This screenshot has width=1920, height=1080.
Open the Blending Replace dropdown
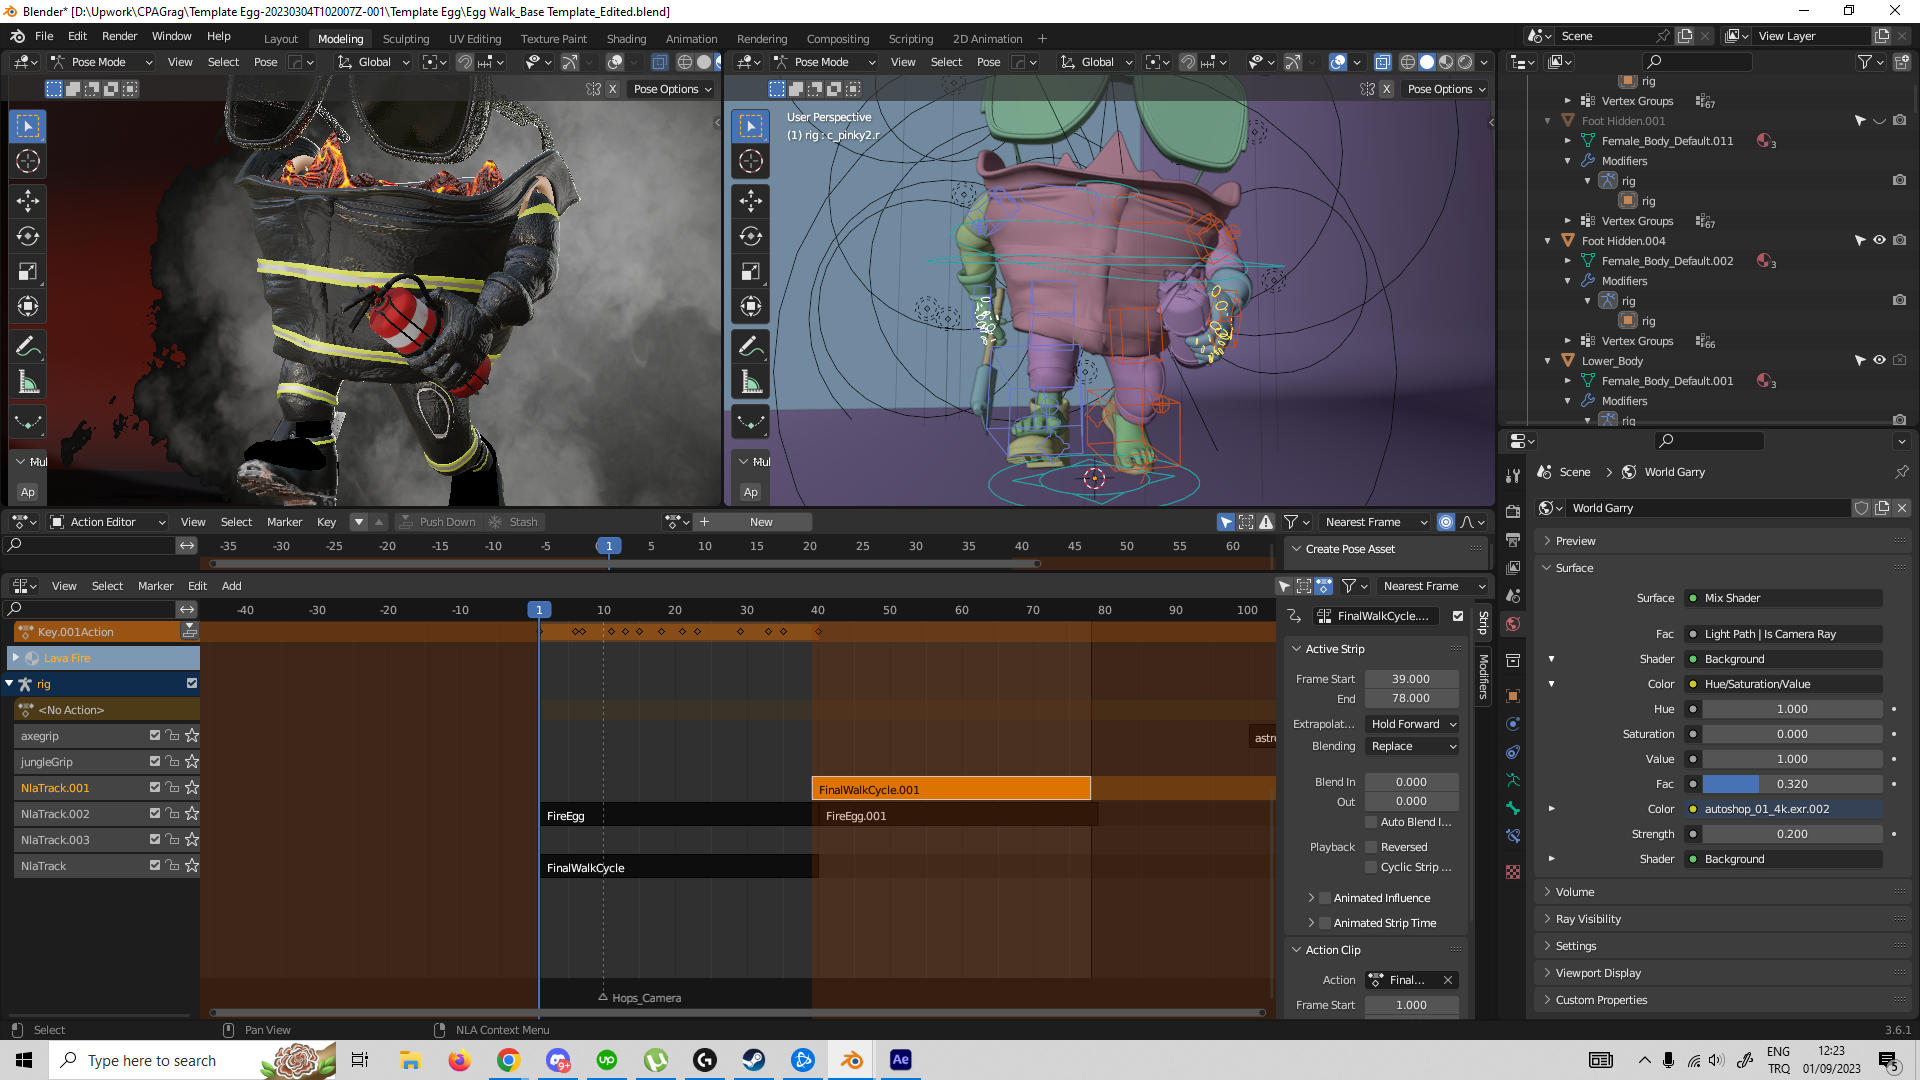(x=1412, y=746)
